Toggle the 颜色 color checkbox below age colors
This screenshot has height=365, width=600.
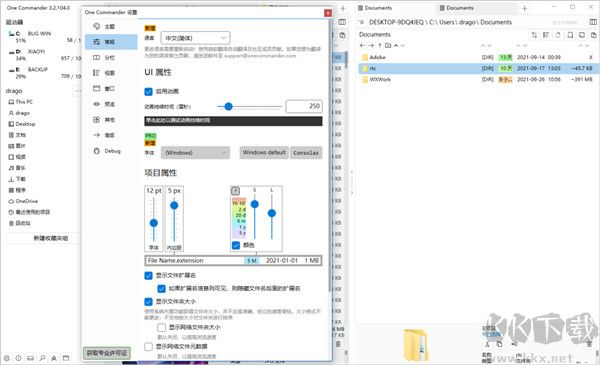236,245
